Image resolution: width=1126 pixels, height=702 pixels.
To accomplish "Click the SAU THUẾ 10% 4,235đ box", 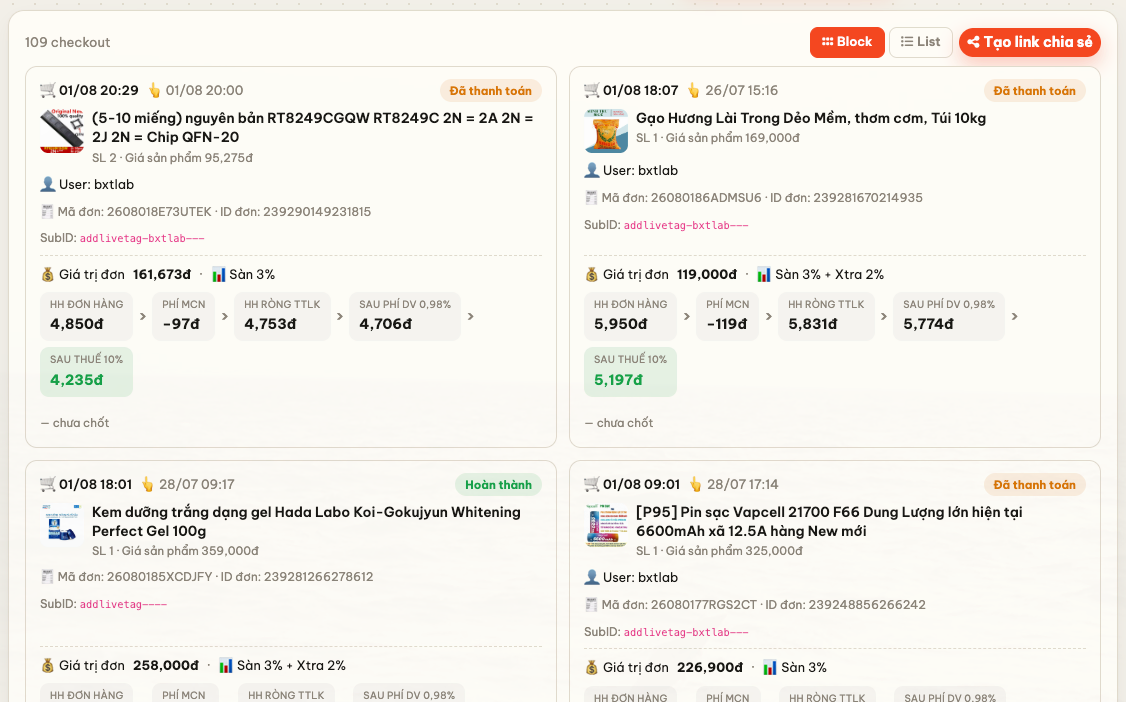I will coord(86,372).
